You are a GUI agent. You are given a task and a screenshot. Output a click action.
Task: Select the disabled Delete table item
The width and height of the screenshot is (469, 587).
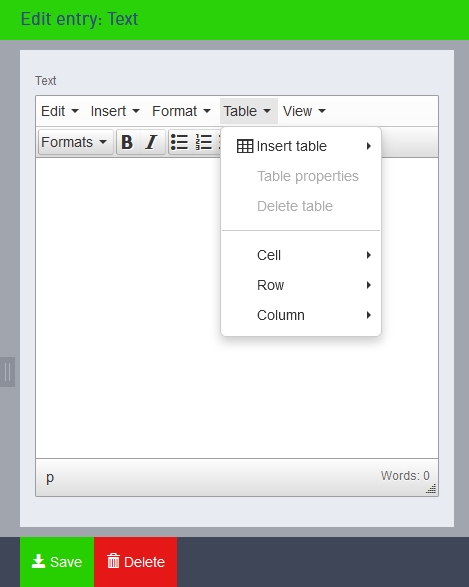click(301, 206)
